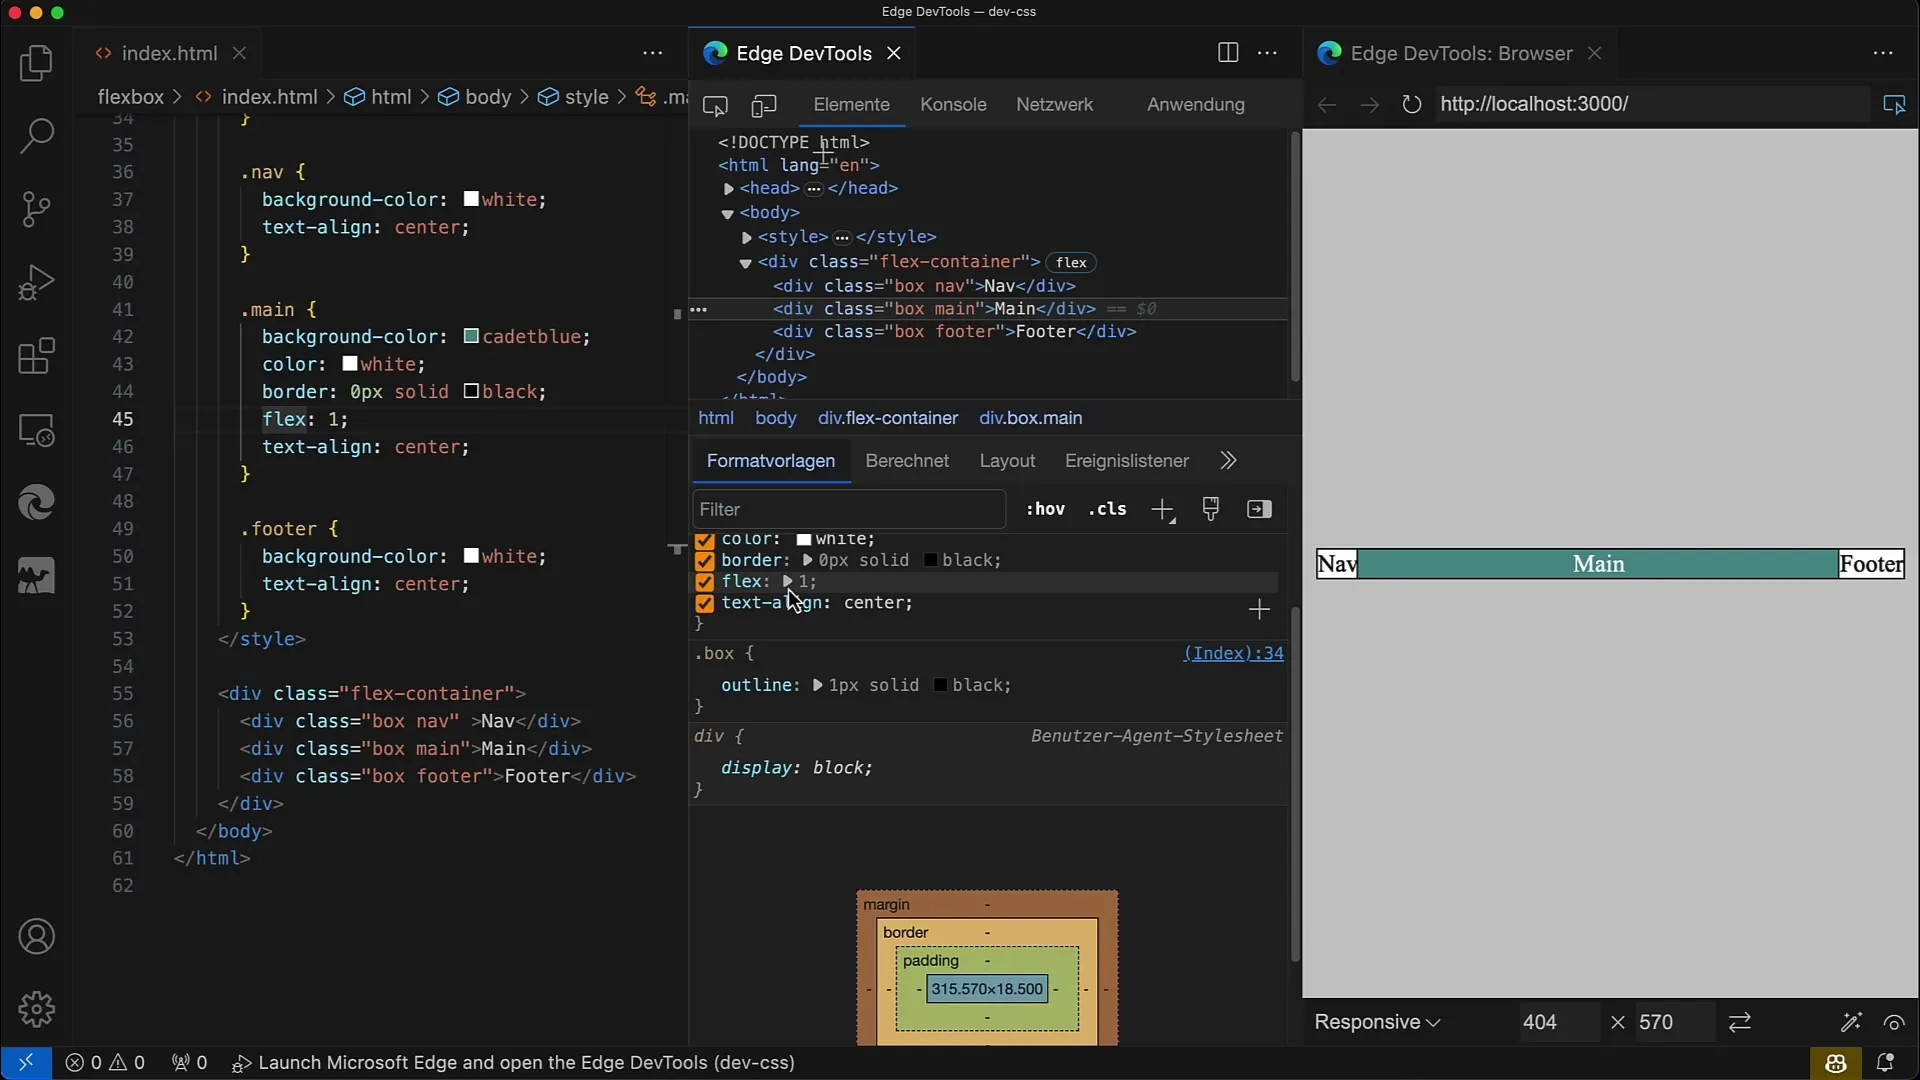Click the emulation magic wand icon
The width and height of the screenshot is (1920, 1080).
(1851, 1022)
